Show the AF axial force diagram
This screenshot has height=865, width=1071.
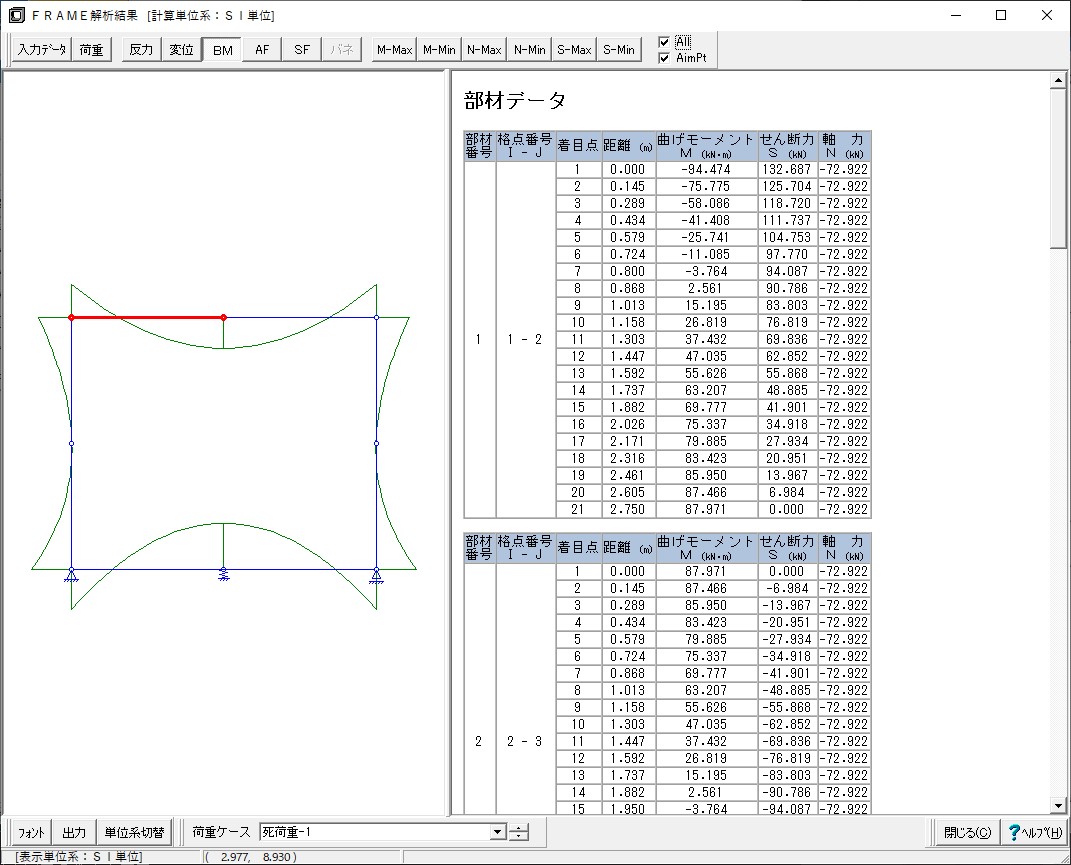click(262, 50)
